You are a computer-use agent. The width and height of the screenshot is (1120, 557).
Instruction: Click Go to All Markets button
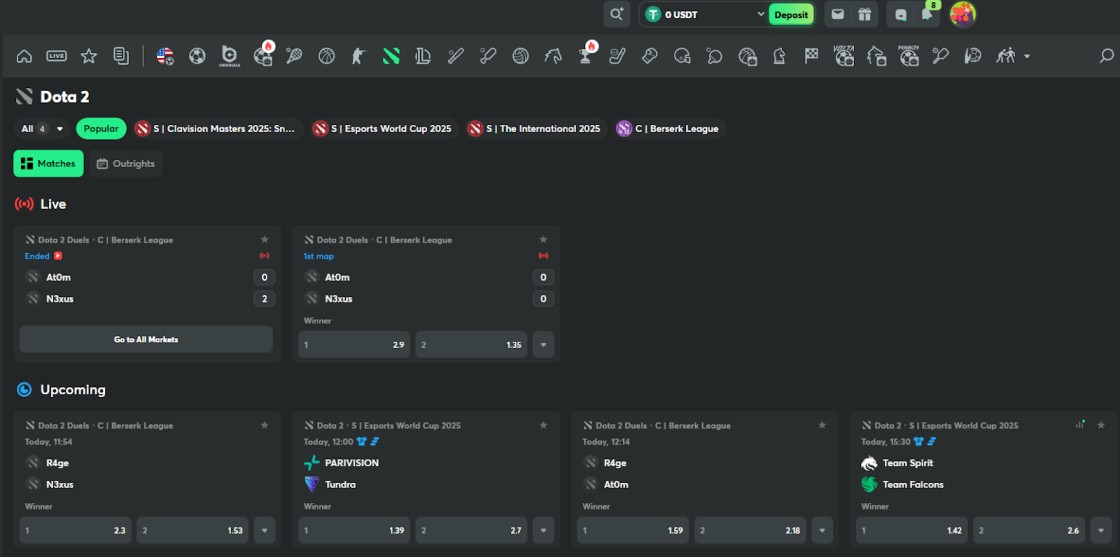[x=146, y=339]
